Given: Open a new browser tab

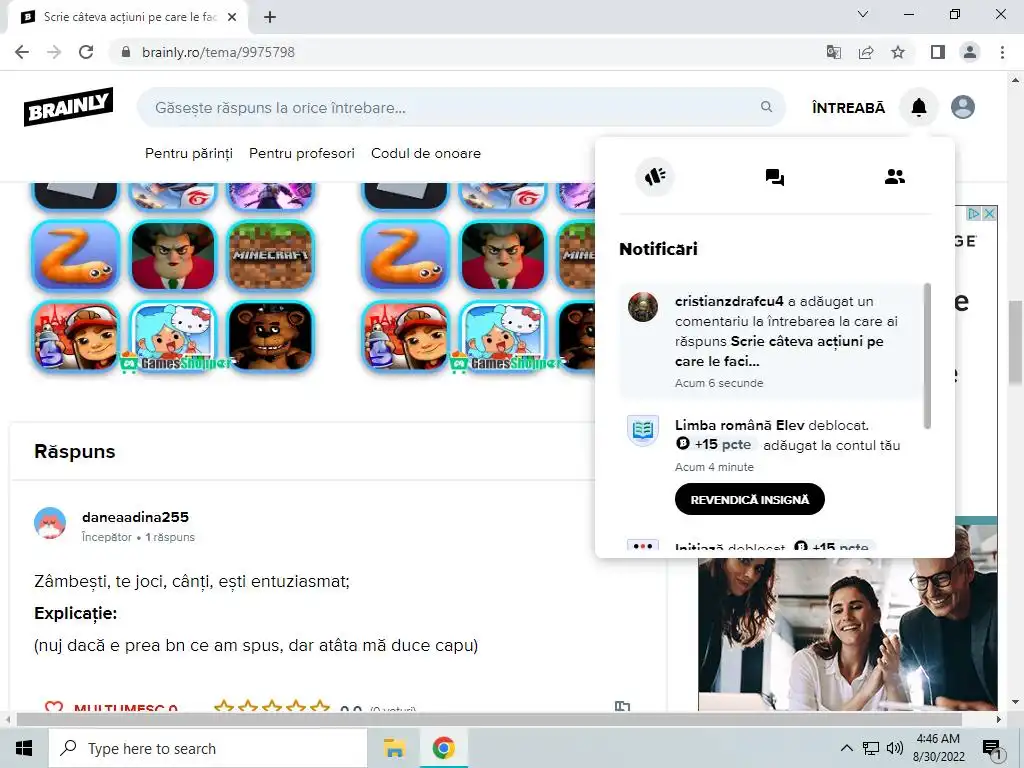Looking at the screenshot, I should pyautogui.click(x=270, y=18).
